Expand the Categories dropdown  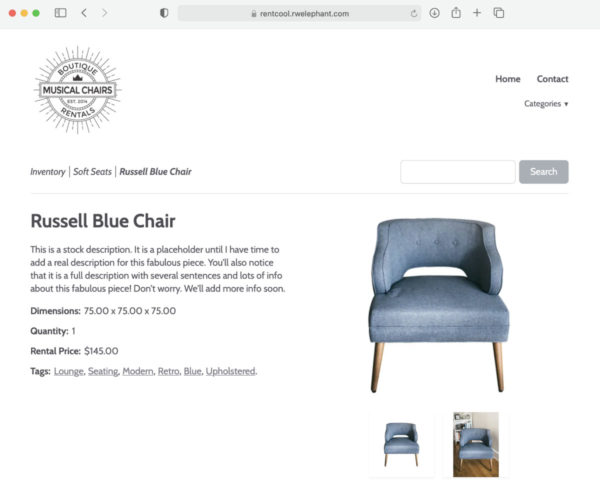tap(546, 104)
